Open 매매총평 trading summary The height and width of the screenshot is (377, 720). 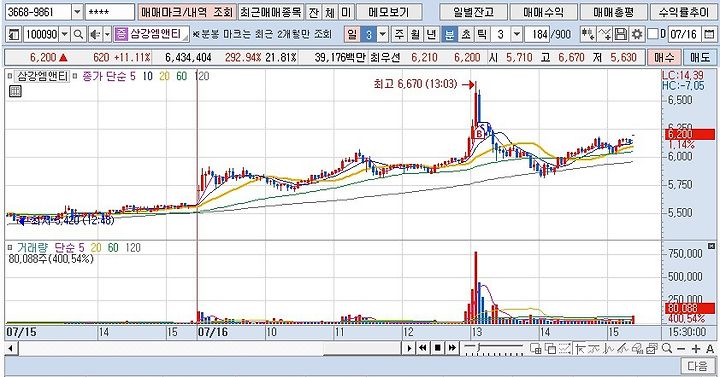click(x=614, y=12)
